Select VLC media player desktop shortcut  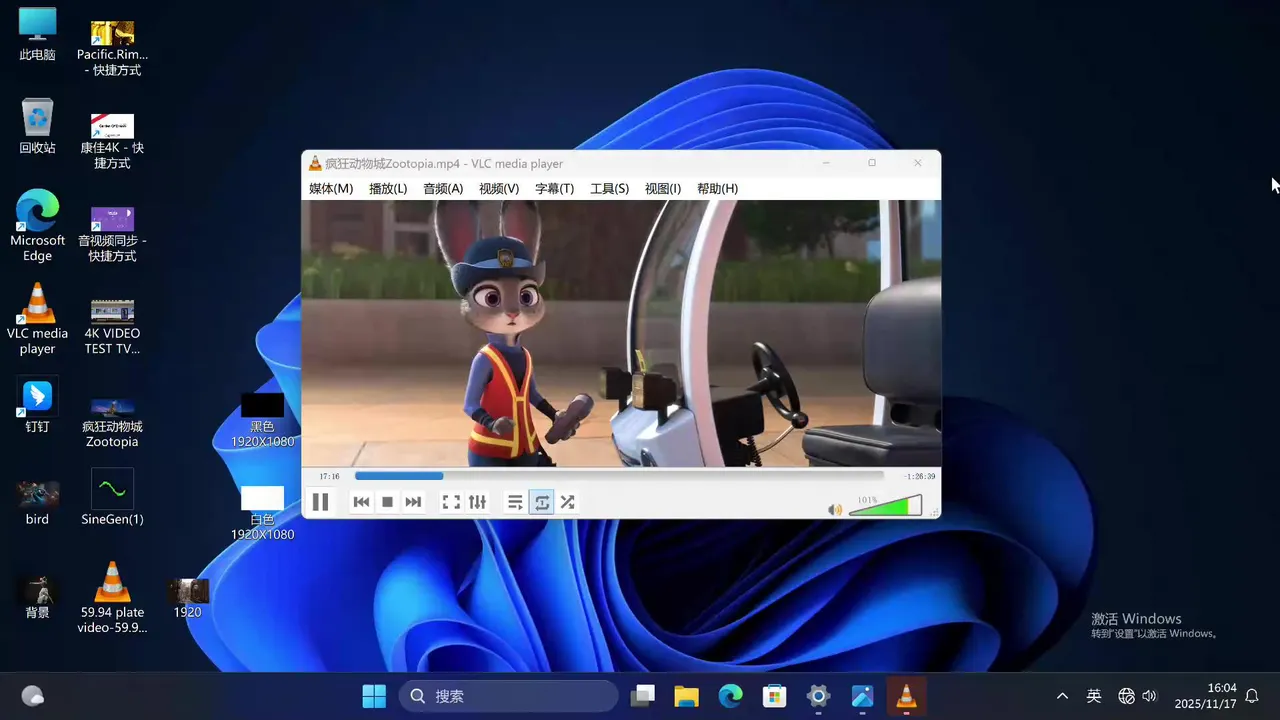pos(37,319)
